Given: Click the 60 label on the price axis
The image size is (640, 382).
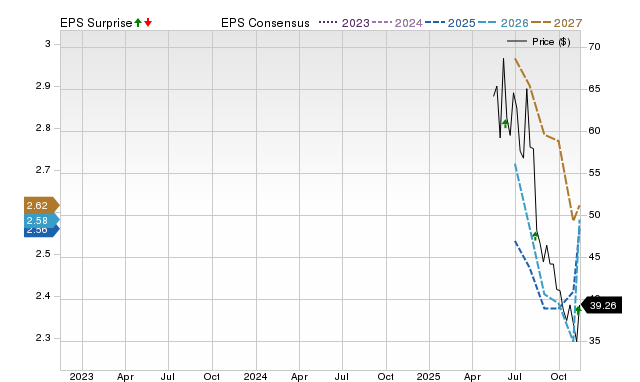Looking at the screenshot, I should [594, 131].
